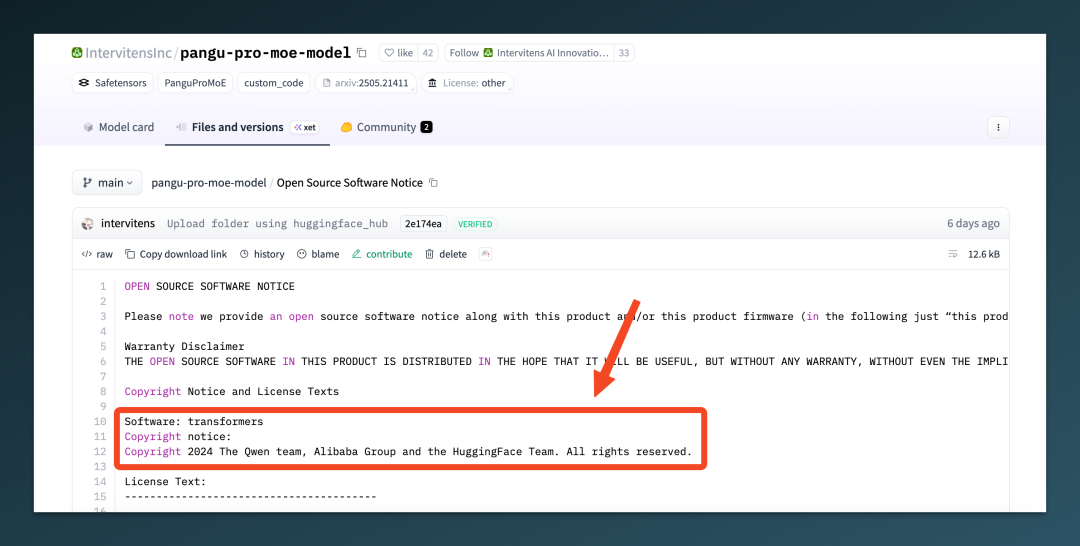Viewport: 1080px width, 546px height.
Task: Toggle line wrap icon beside file size
Action: coord(953,254)
